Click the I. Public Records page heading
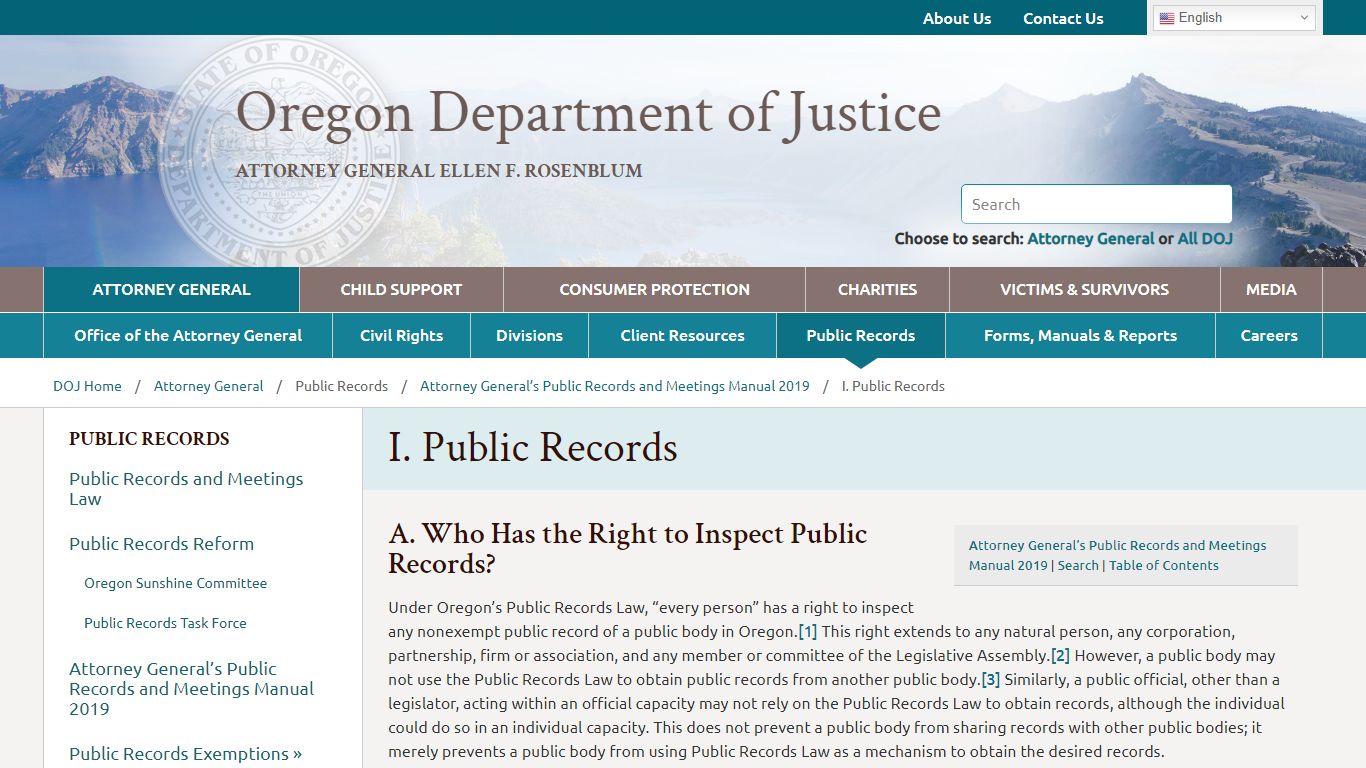This screenshot has width=1366, height=768. click(x=532, y=448)
